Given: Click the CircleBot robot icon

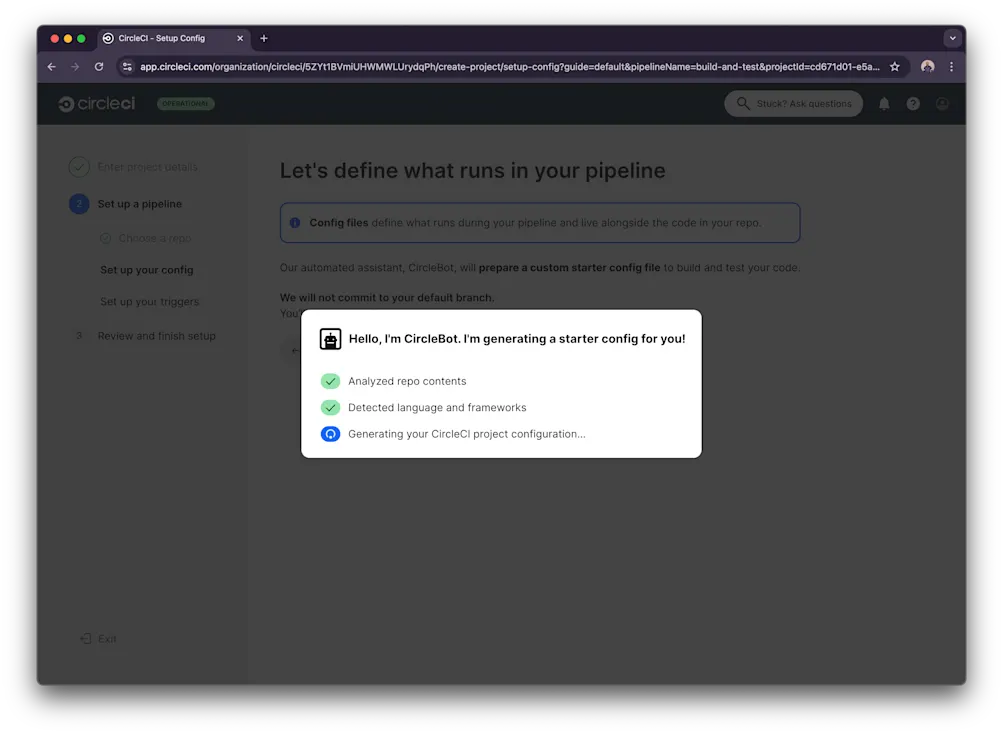Looking at the screenshot, I should (x=330, y=339).
